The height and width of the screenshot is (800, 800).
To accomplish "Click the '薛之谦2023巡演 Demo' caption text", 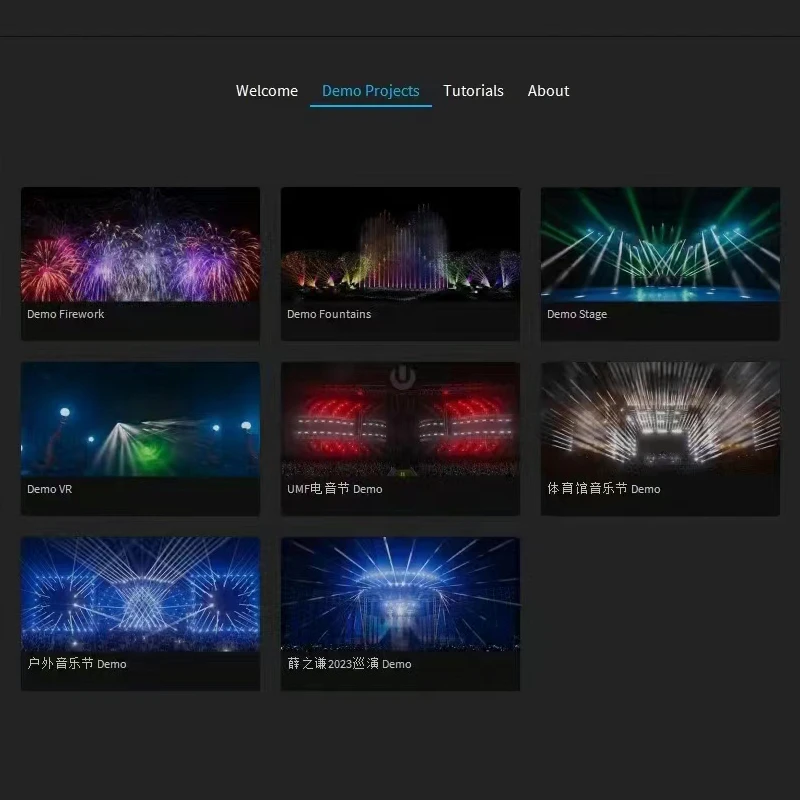I will tap(349, 664).
